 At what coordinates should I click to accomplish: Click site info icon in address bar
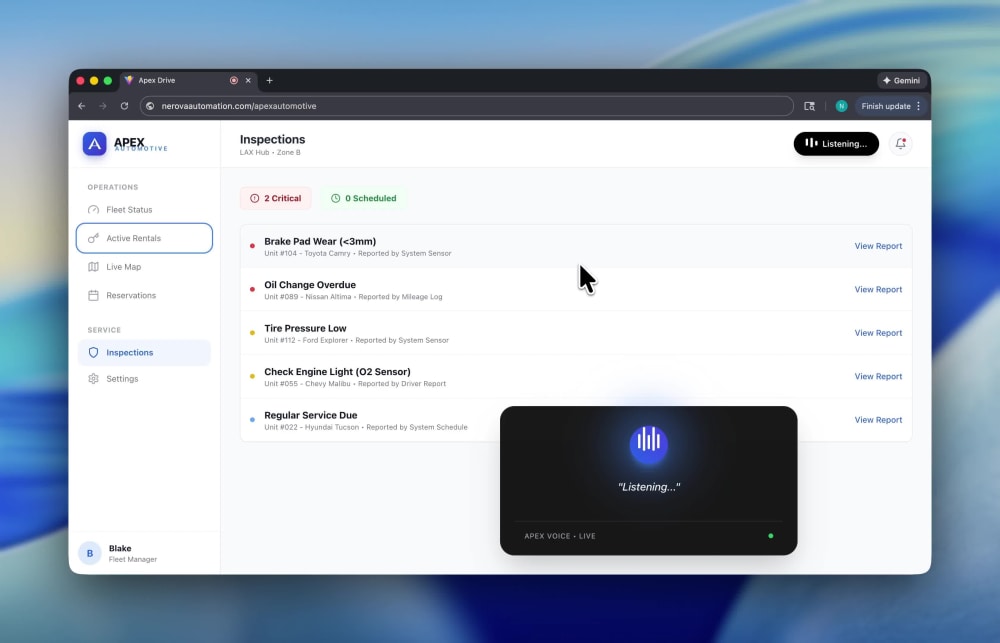[150, 106]
